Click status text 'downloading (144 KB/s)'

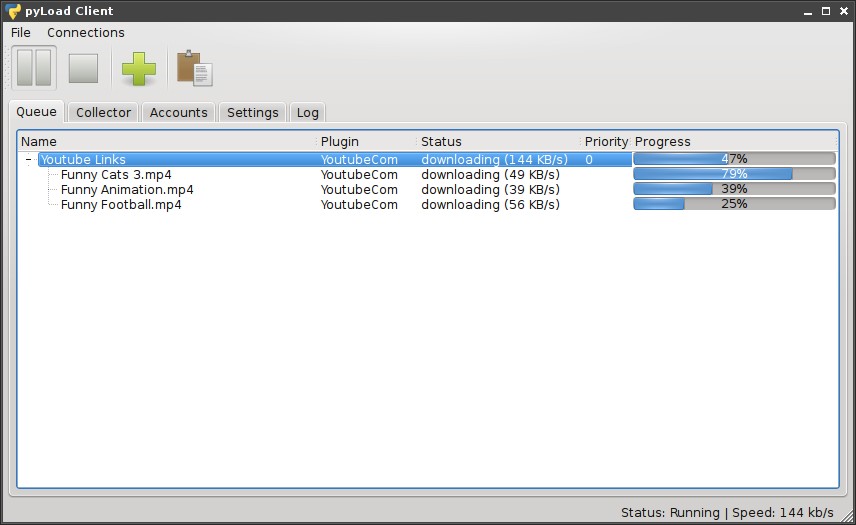[x=495, y=159]
